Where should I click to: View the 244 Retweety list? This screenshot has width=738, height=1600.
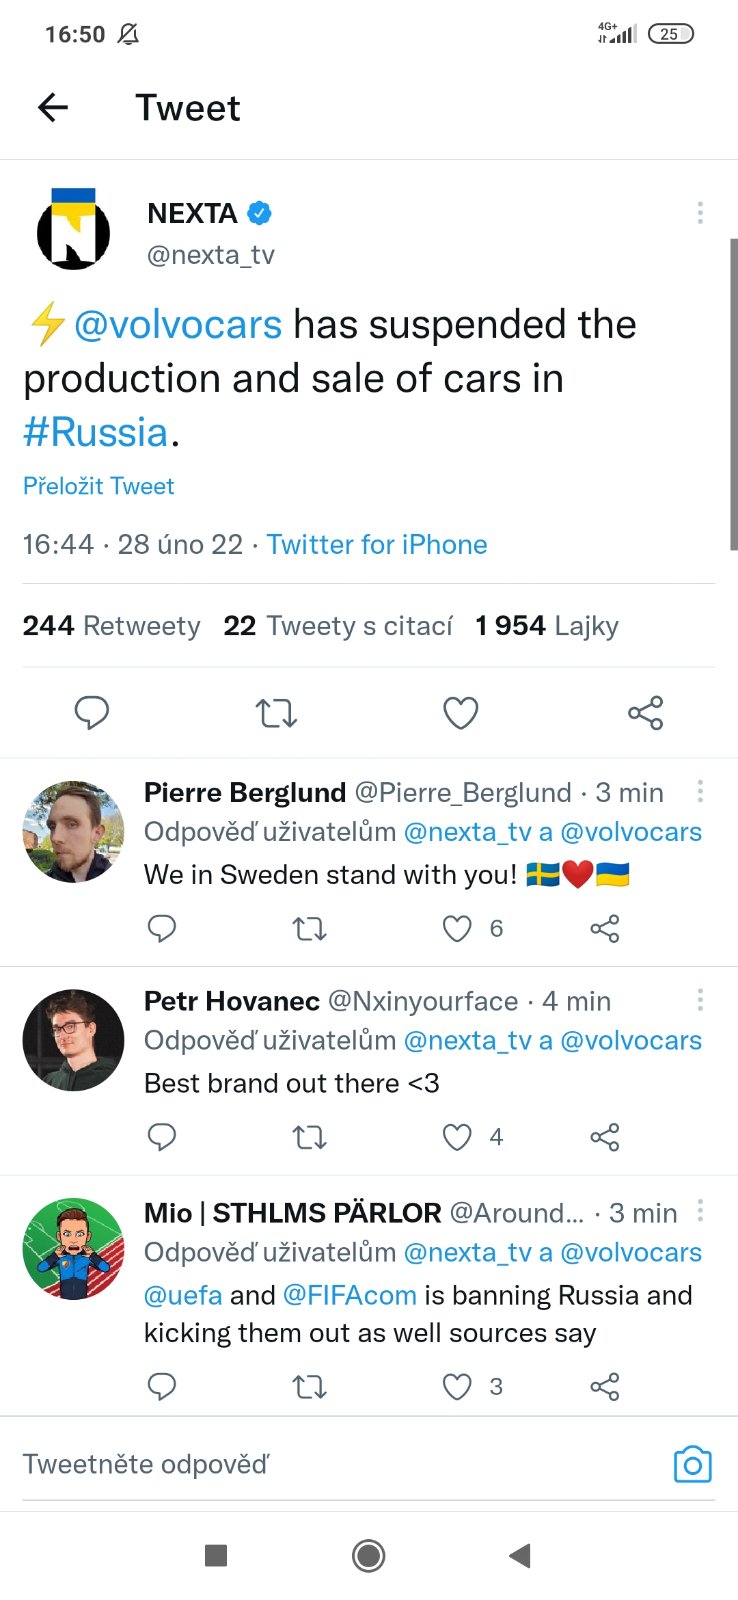tap(111, 626)
